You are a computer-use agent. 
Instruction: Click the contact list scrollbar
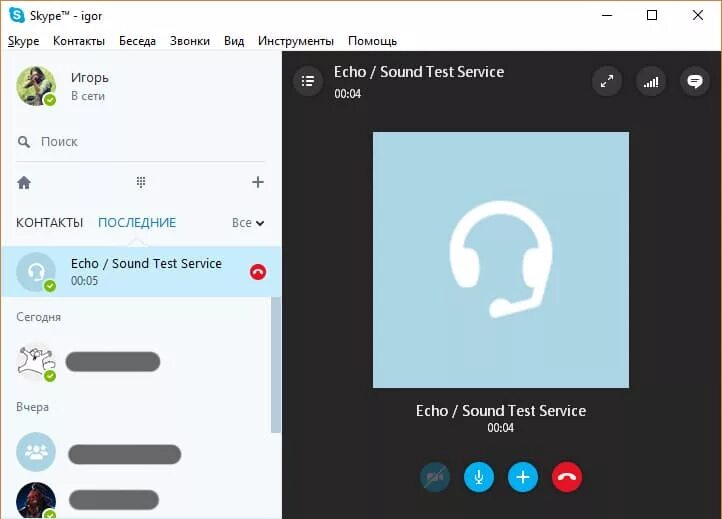tap(276, 365)
